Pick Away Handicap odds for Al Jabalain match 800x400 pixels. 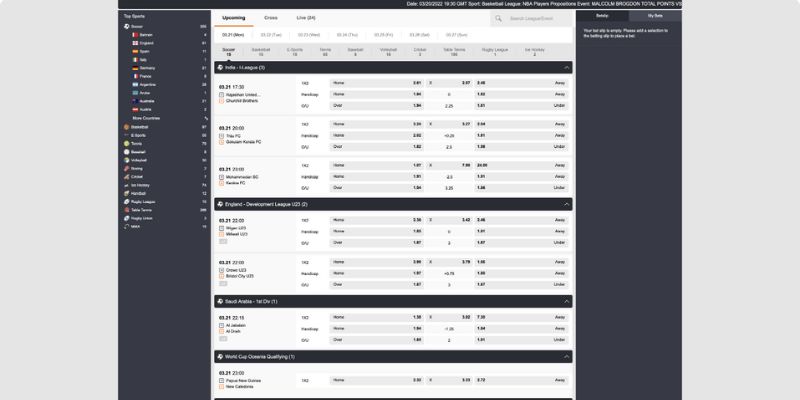point(521,329)
